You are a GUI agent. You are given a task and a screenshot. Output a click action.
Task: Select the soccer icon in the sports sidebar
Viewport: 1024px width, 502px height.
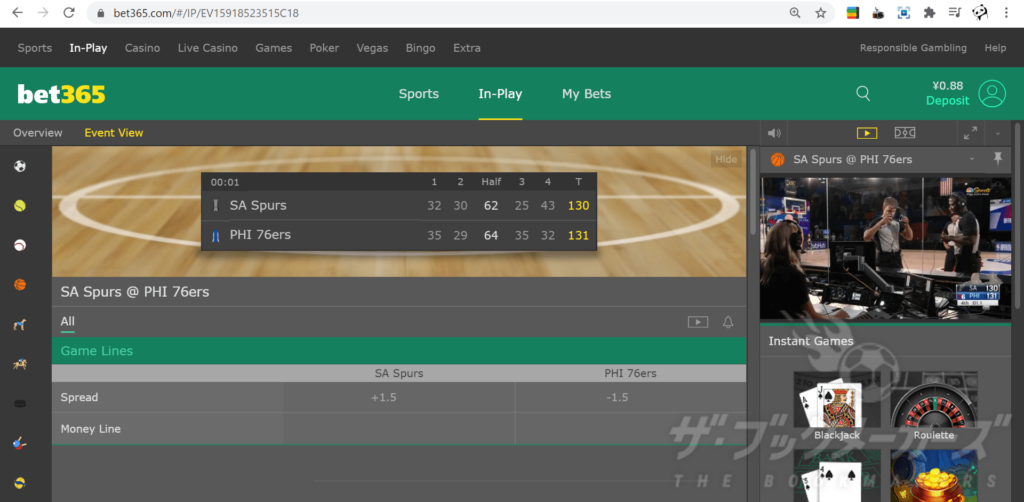point(20,166)
